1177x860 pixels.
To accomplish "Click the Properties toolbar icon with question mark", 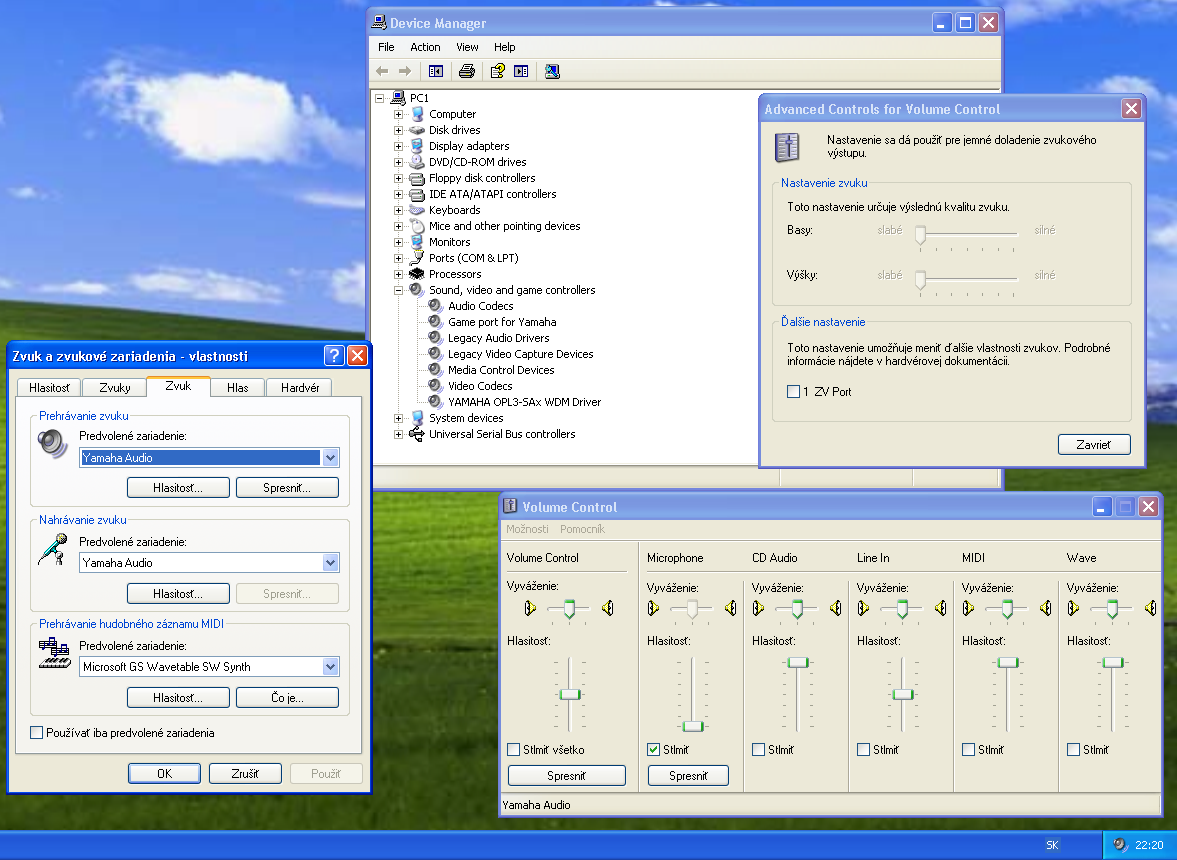I will [x=497, y=71].
